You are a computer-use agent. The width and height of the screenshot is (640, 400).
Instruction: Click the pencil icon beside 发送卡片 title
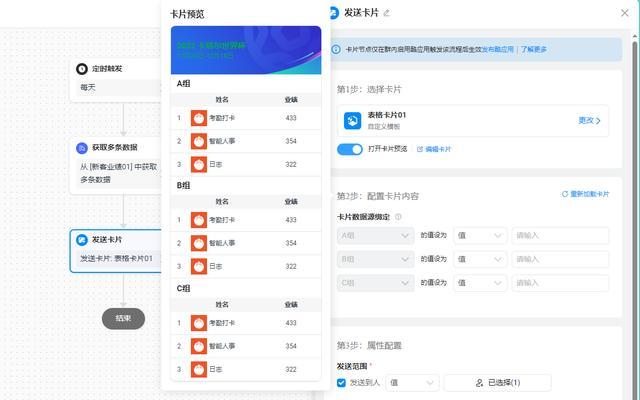387,12
